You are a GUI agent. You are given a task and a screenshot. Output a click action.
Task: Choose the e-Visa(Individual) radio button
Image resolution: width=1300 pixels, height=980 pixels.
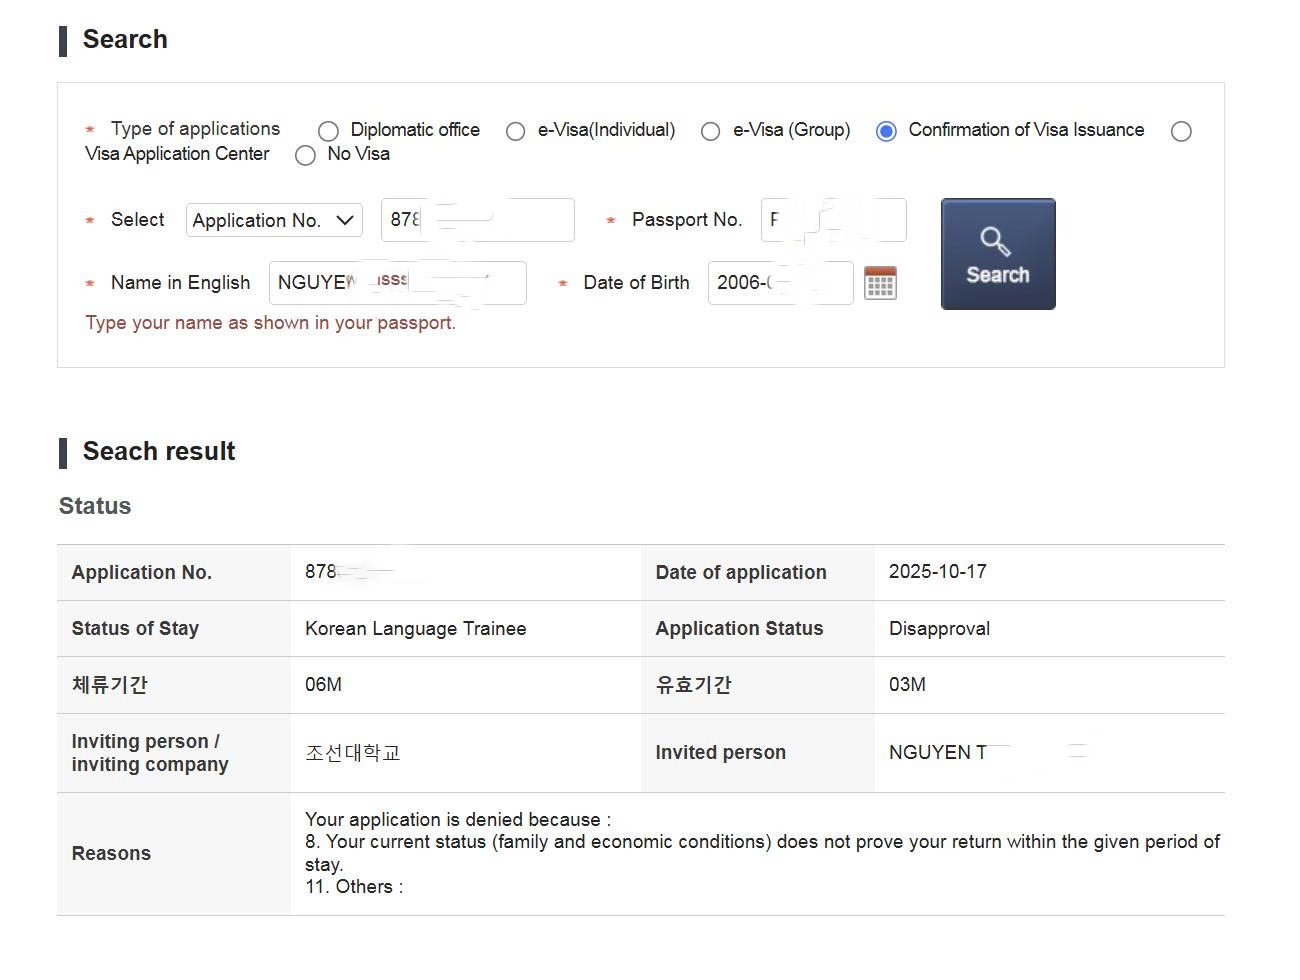pyautogui.click(x=515, y=131)
